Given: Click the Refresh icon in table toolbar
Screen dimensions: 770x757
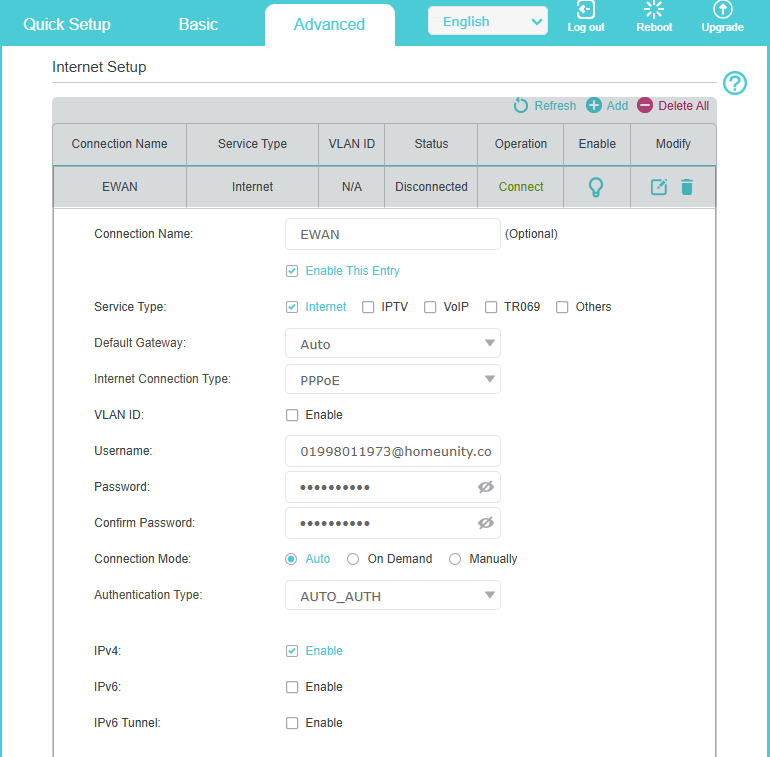Looking at the screenshot, I should pos(521,106).
